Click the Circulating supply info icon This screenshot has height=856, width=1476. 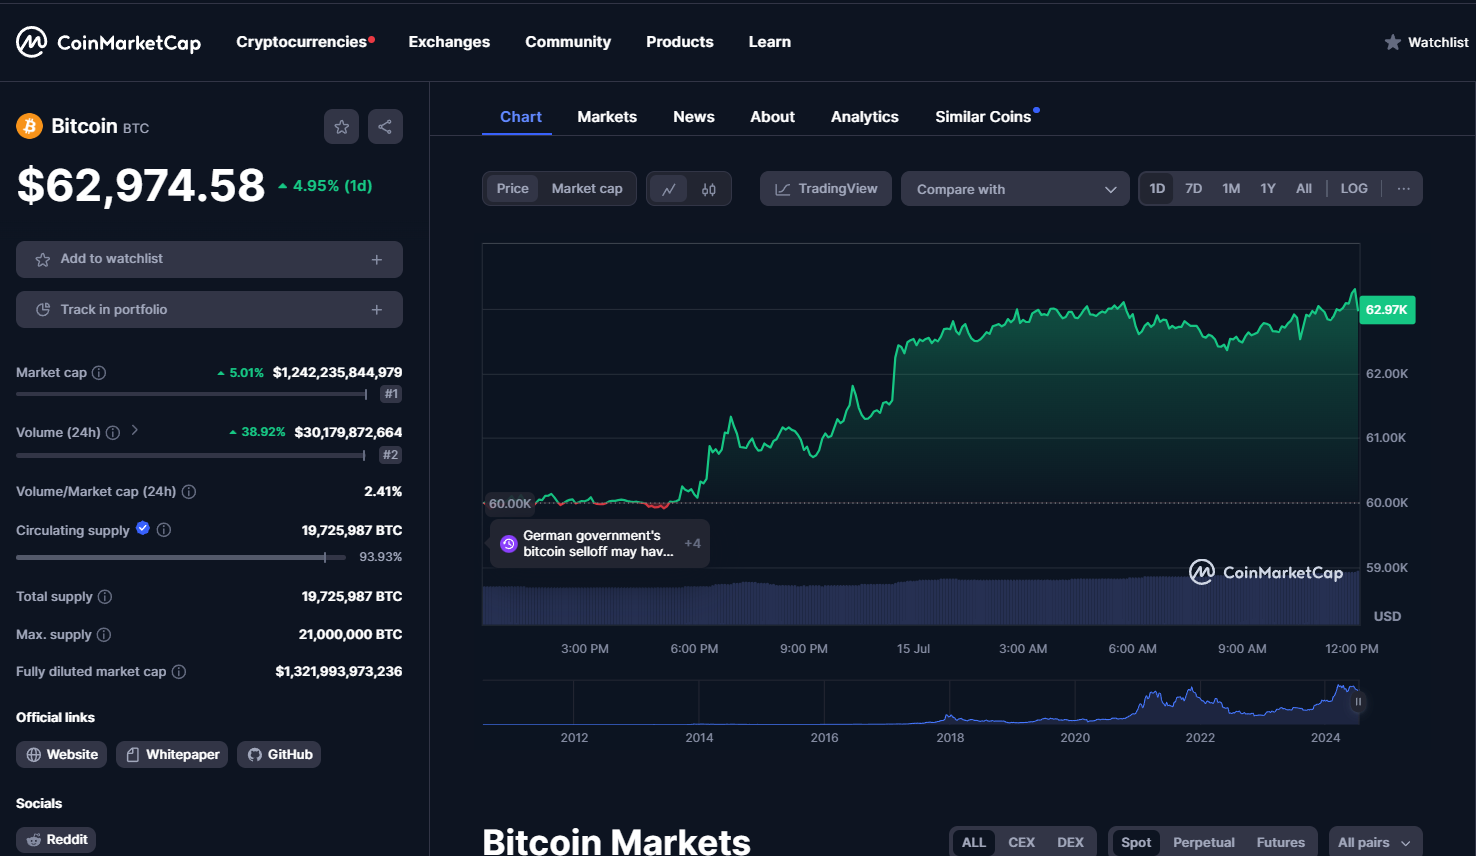tap(164, 530)
